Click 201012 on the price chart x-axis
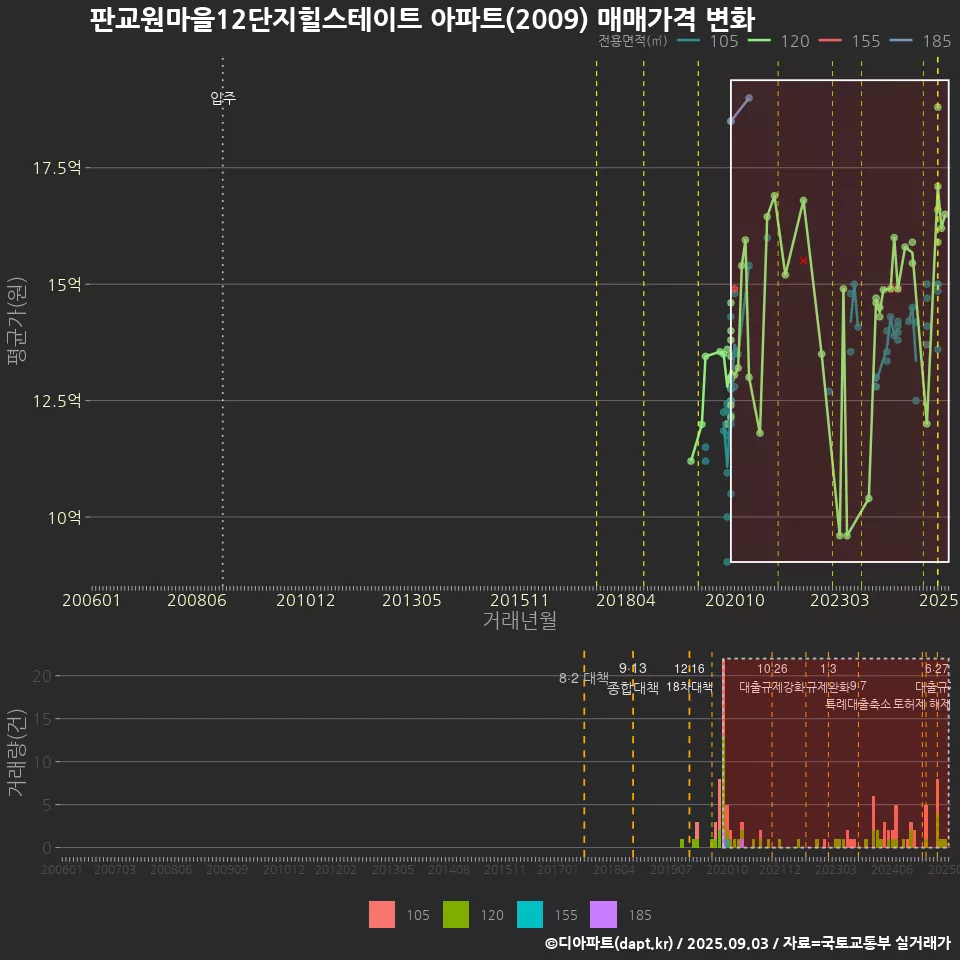This screenshot has width=960, height=960. pos(306,600)
